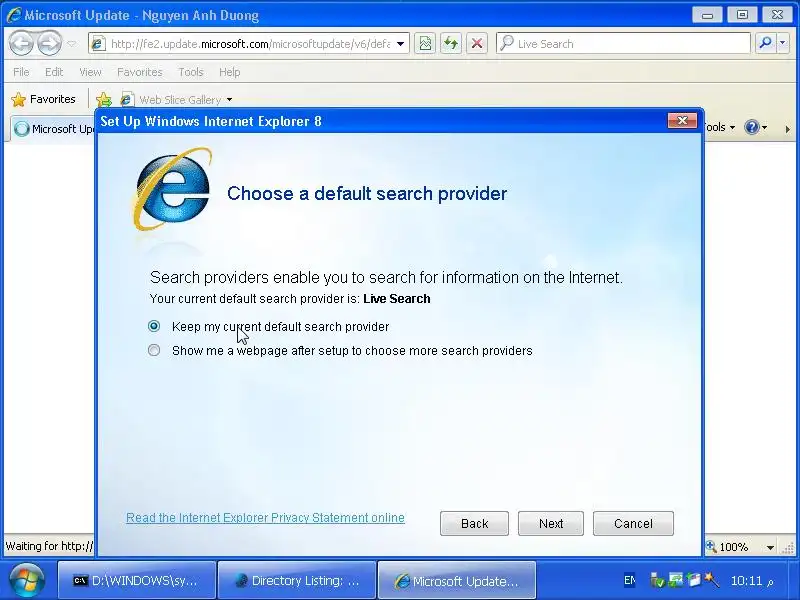Click the command bar overflow chevron
Image resolution: width=800 pixels, height=600 pixels.
[788, 130]
